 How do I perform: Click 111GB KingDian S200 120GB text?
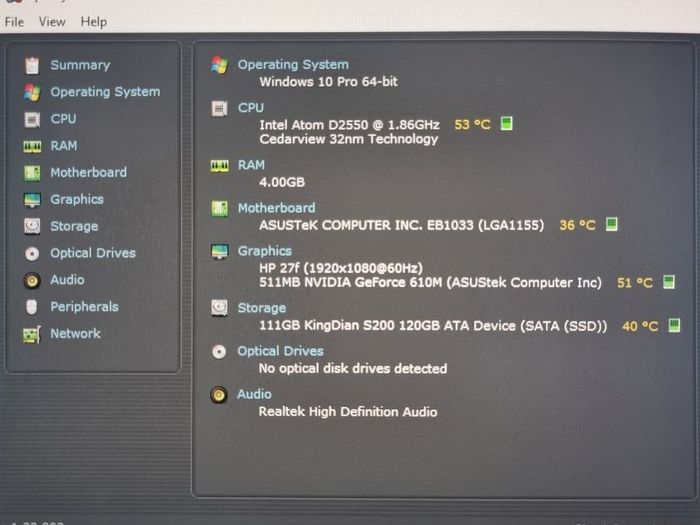coord(350,325)
